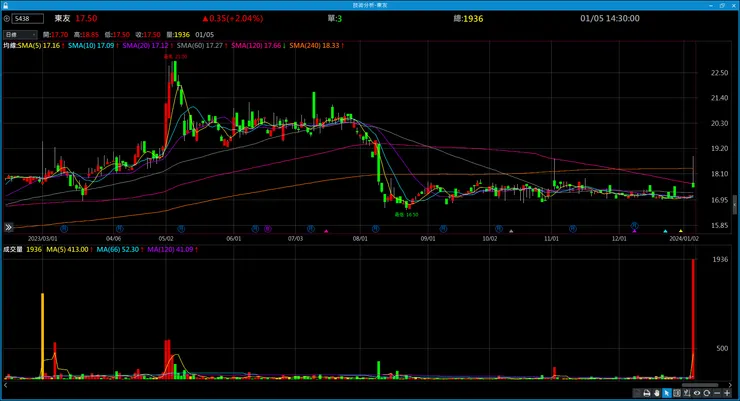Select the arrow pointer tool
Image resolution: width=740 pixels, height=401 pixels.
pos(667,393)
